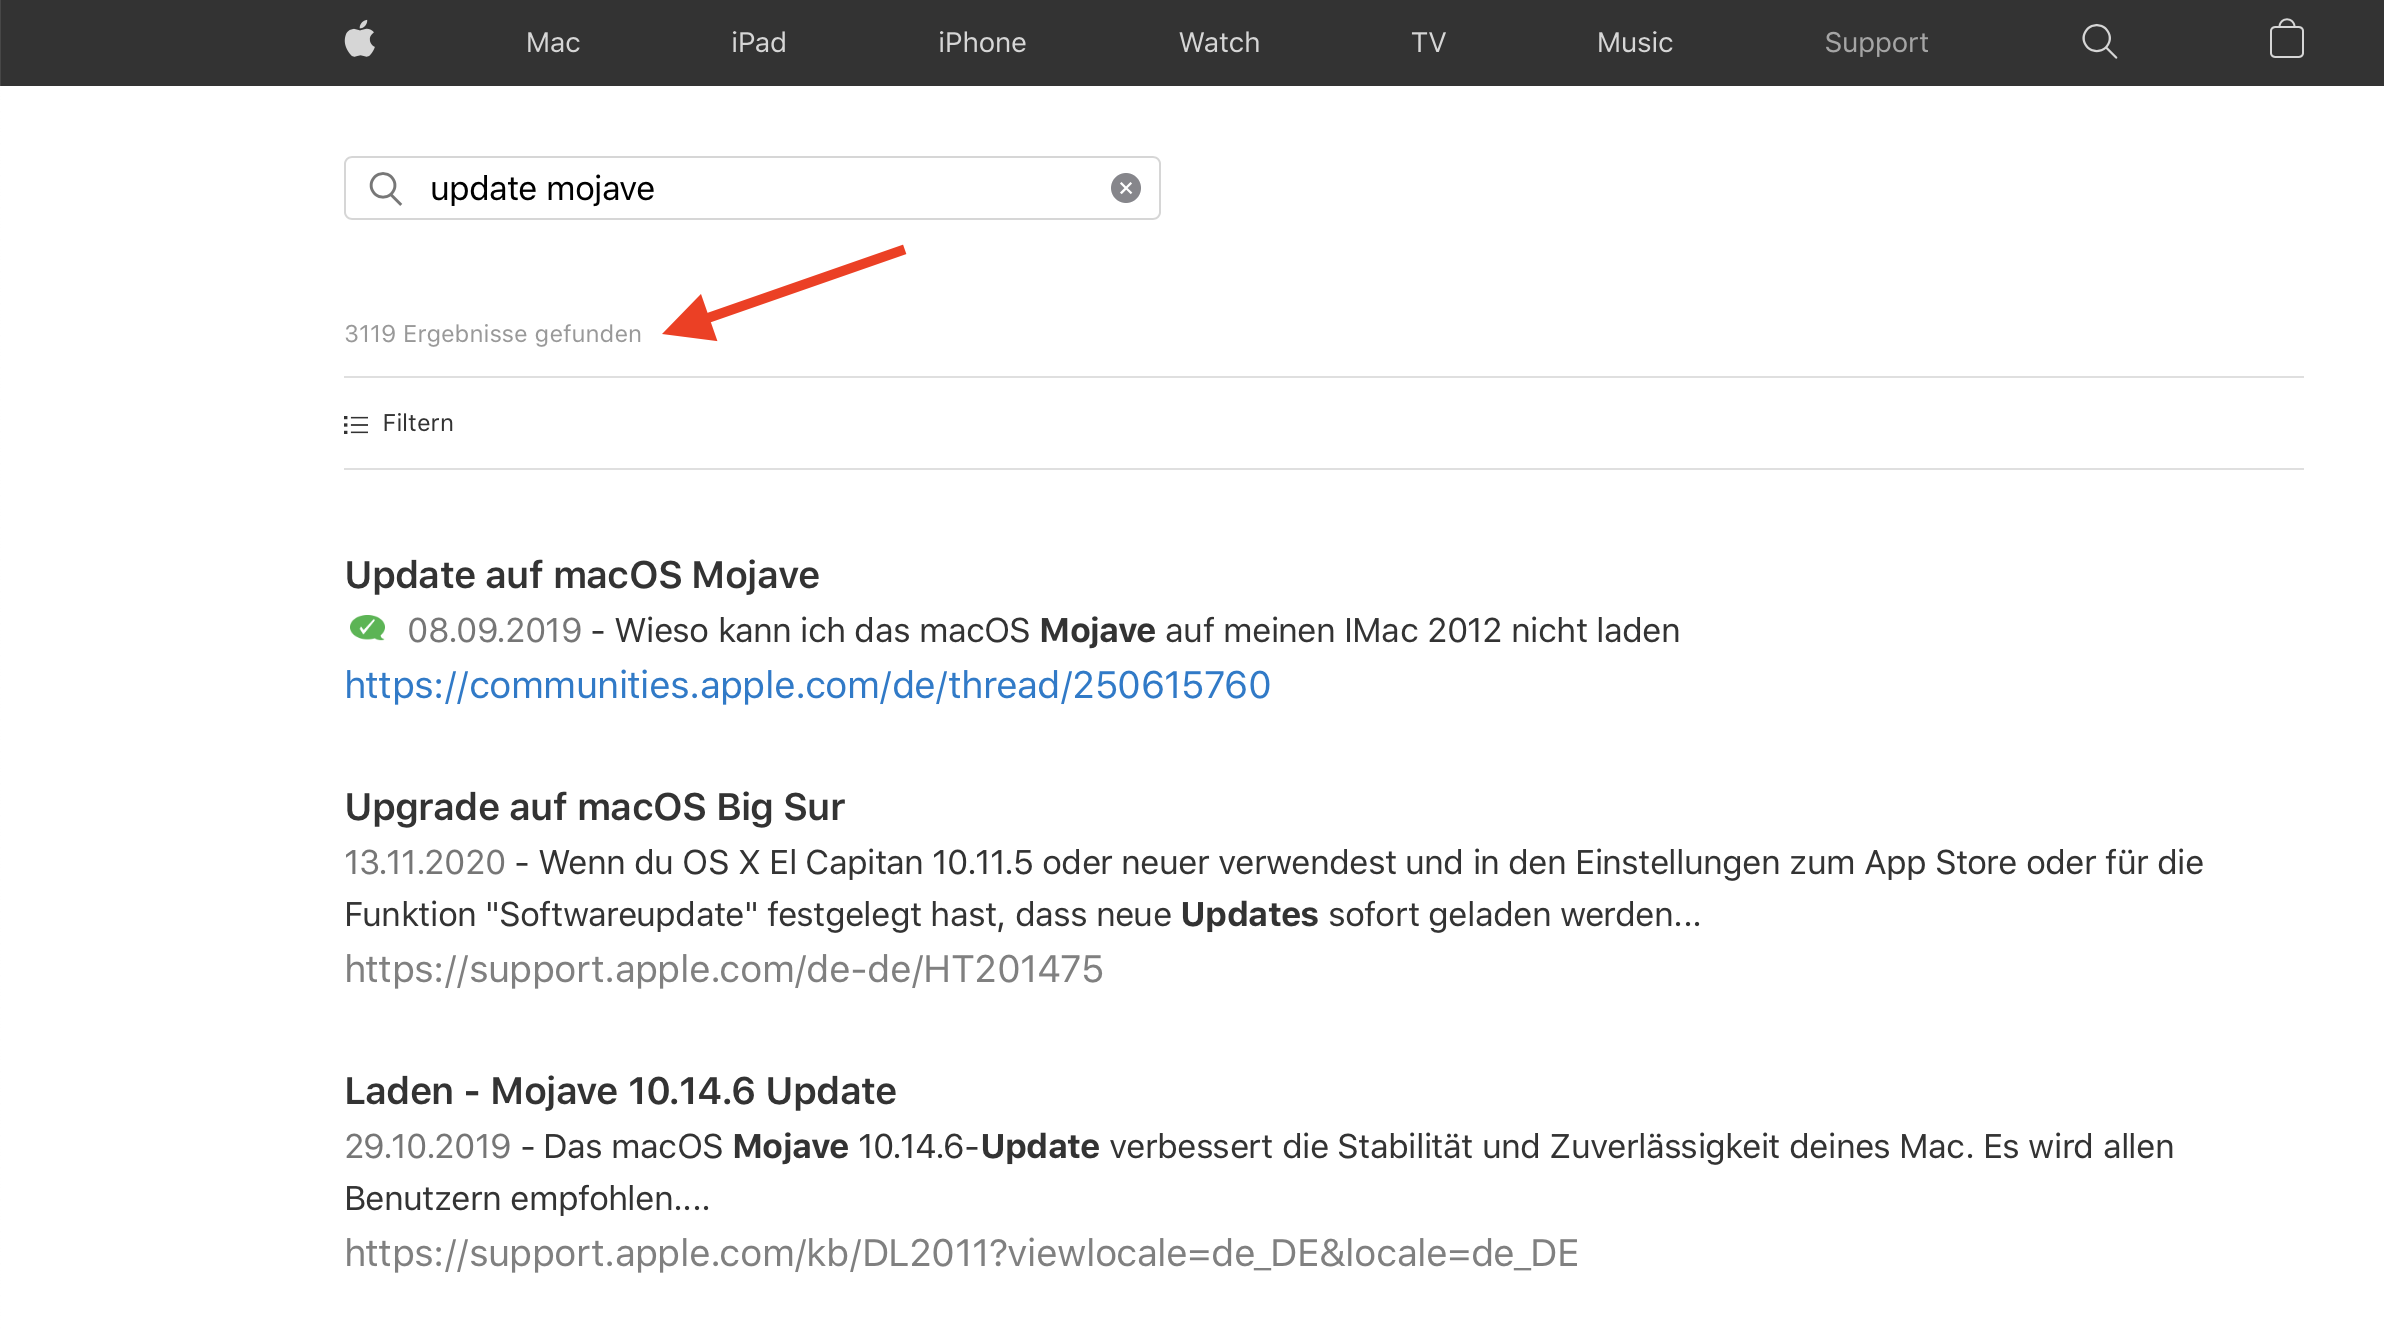Select TV in the navigation bar
Viewport: 2384px width, 1332px height.
(1428, 42)
